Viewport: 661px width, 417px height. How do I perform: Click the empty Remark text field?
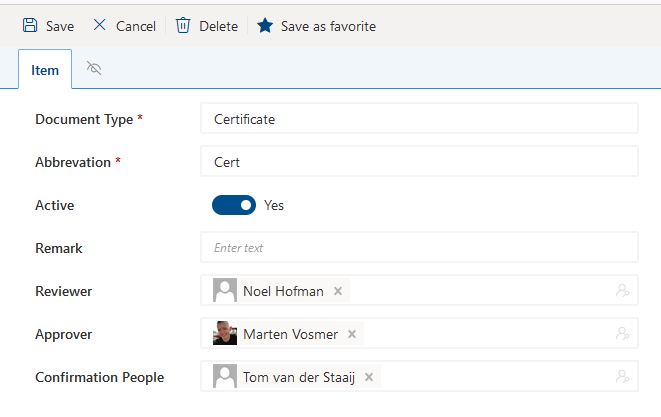(419, 248)
